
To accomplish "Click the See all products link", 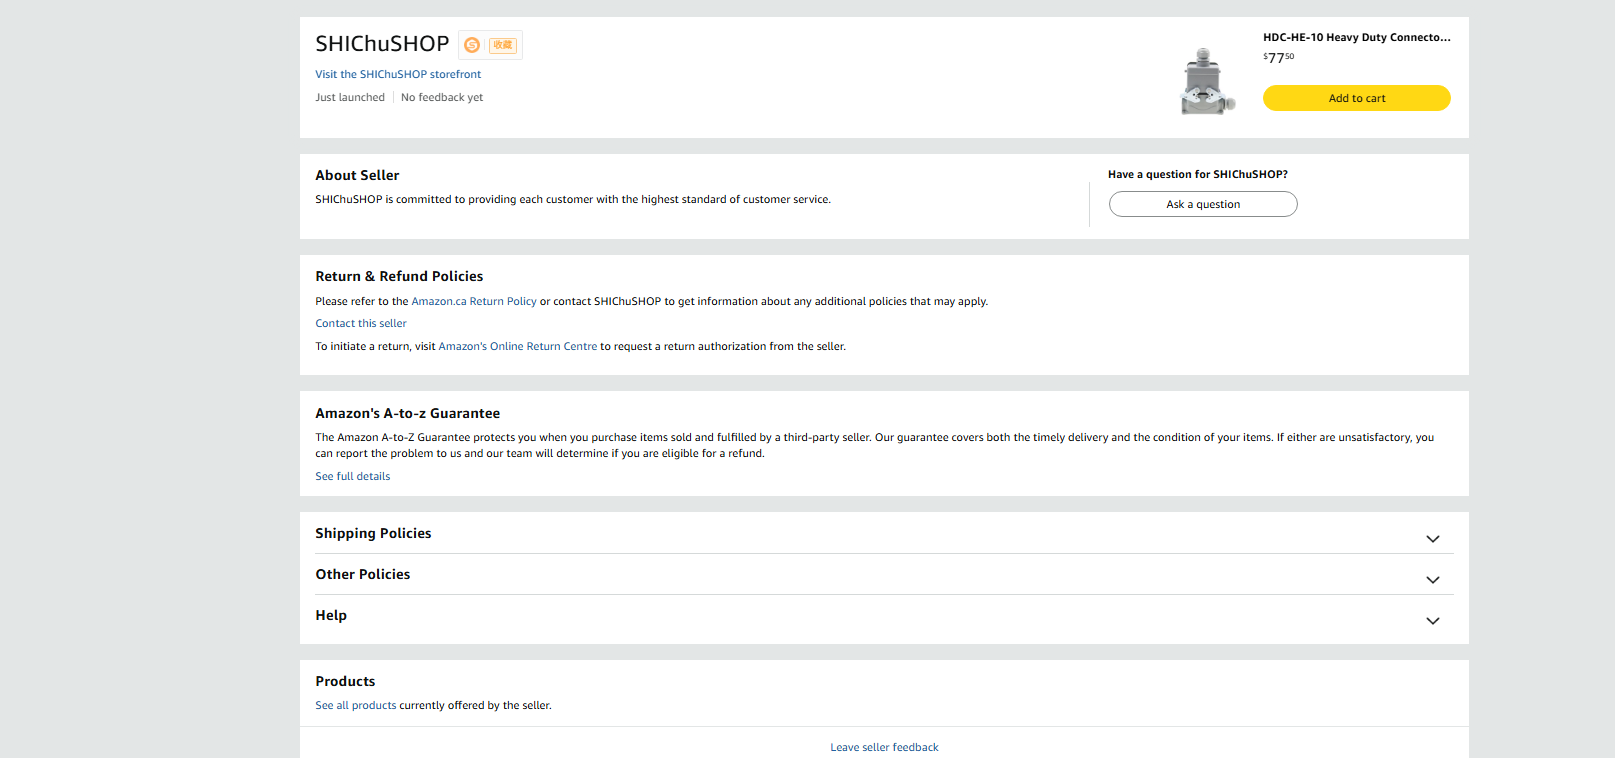I will (356, 705).
